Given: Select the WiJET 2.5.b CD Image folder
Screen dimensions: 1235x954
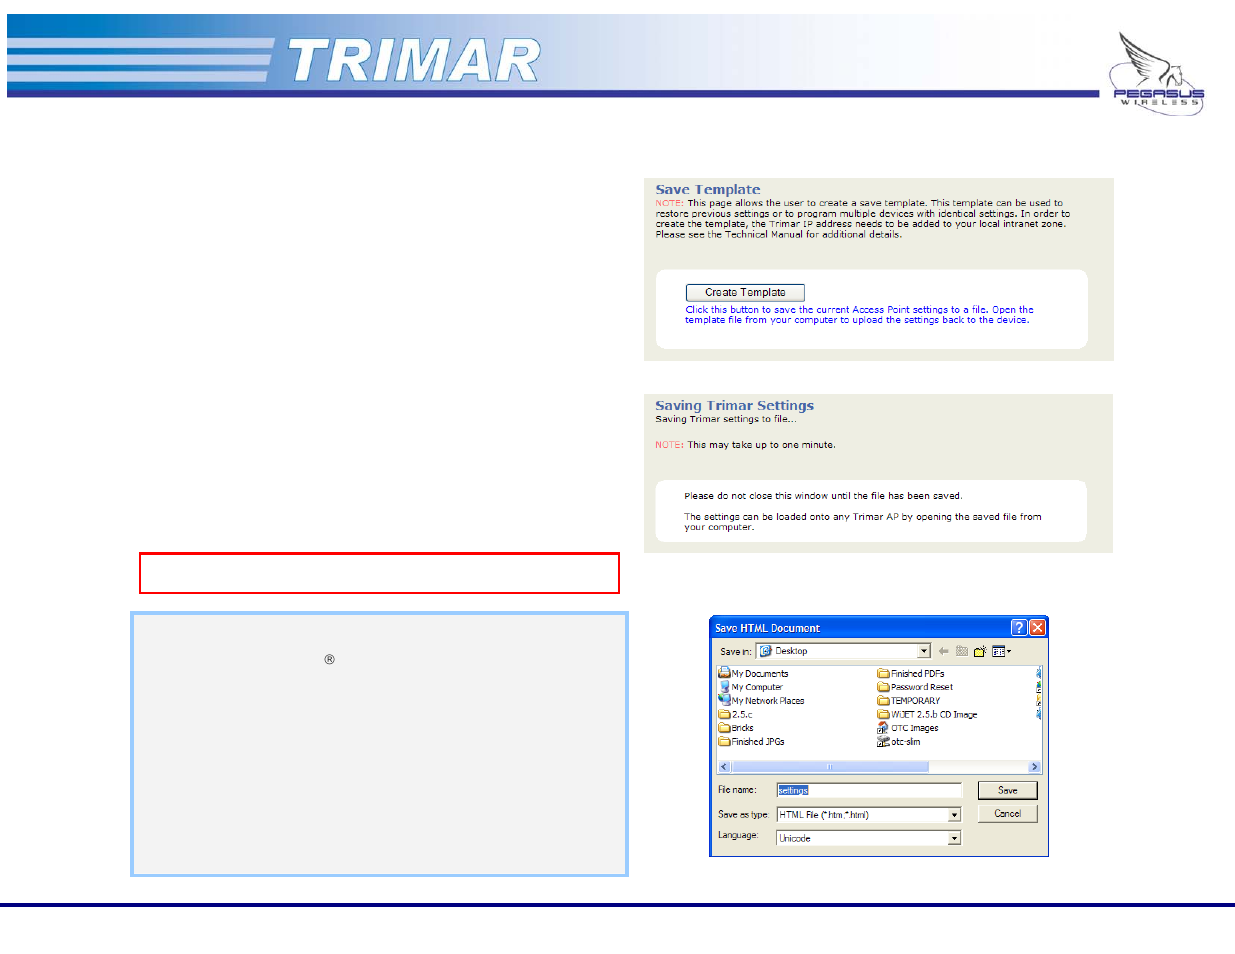Looking at the screenshot, I should pos(927,714).
